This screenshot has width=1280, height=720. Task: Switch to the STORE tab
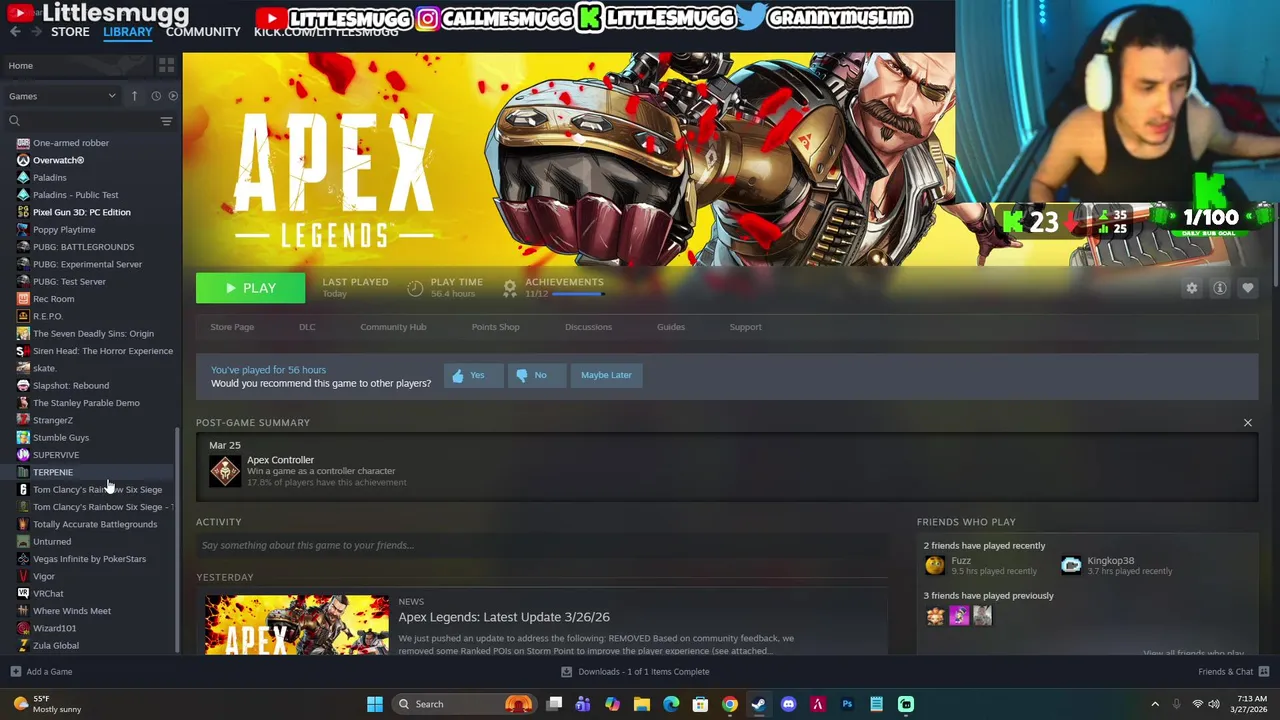pyautogui.click(x=70, y=32)
